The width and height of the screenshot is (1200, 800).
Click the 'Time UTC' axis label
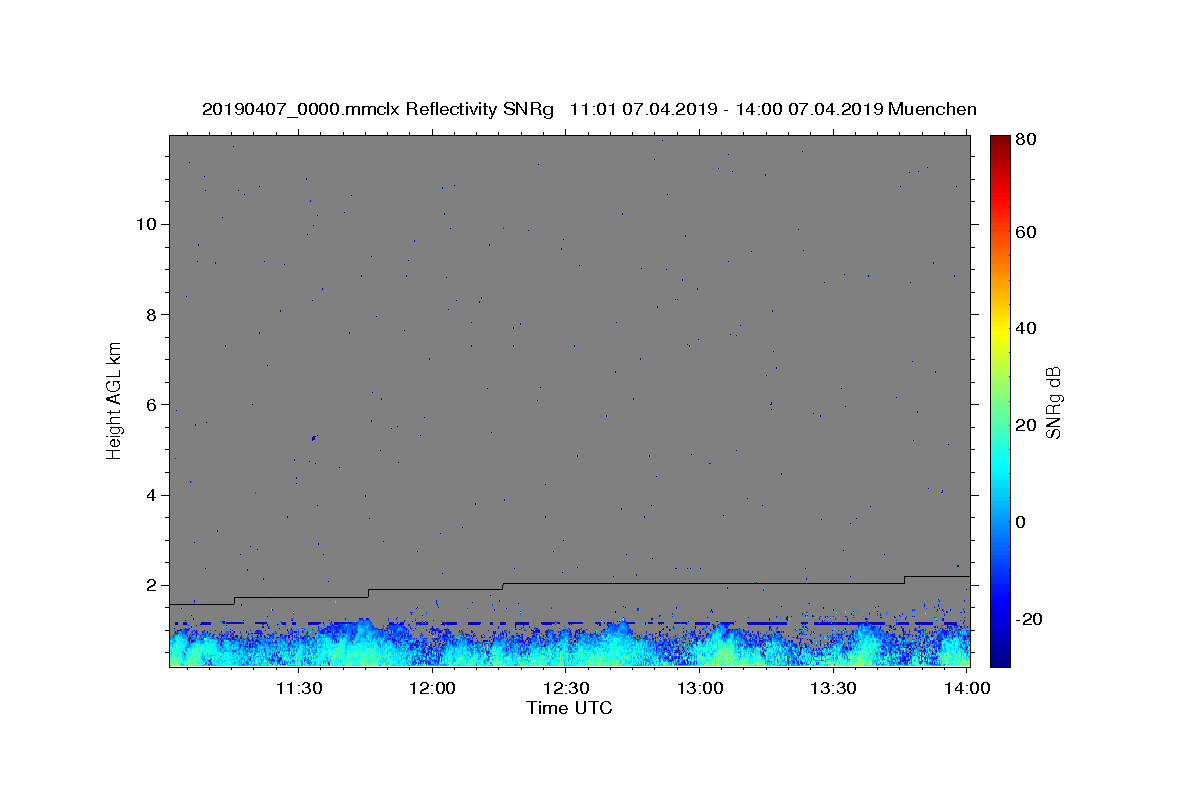coord(569,708)
